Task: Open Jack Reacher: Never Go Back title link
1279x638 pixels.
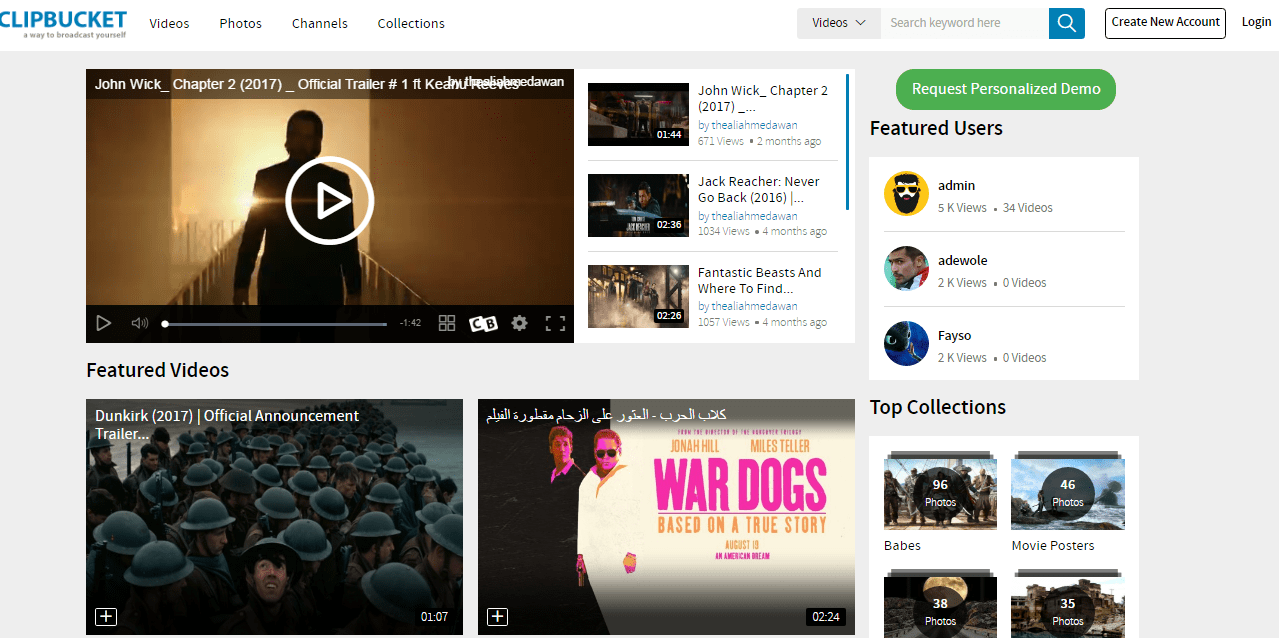Action: pyautogui.click(x=759, y=189)
